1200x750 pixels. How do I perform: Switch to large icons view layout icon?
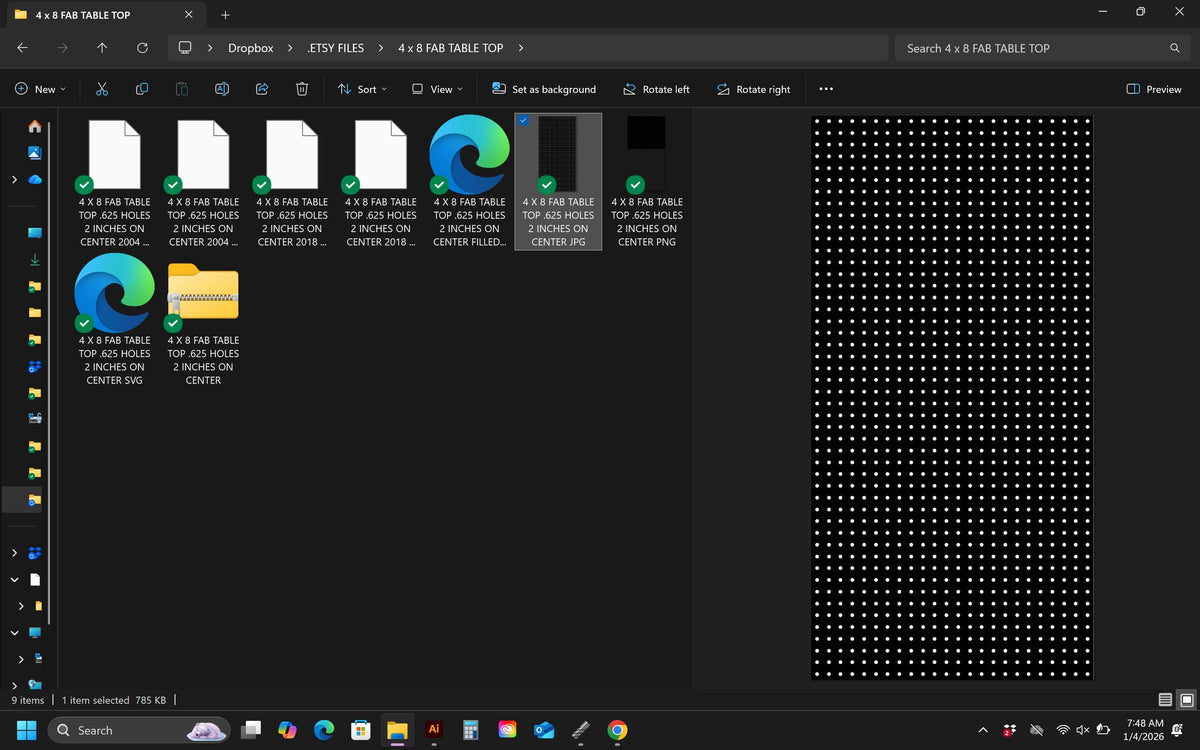point(1186,699)
